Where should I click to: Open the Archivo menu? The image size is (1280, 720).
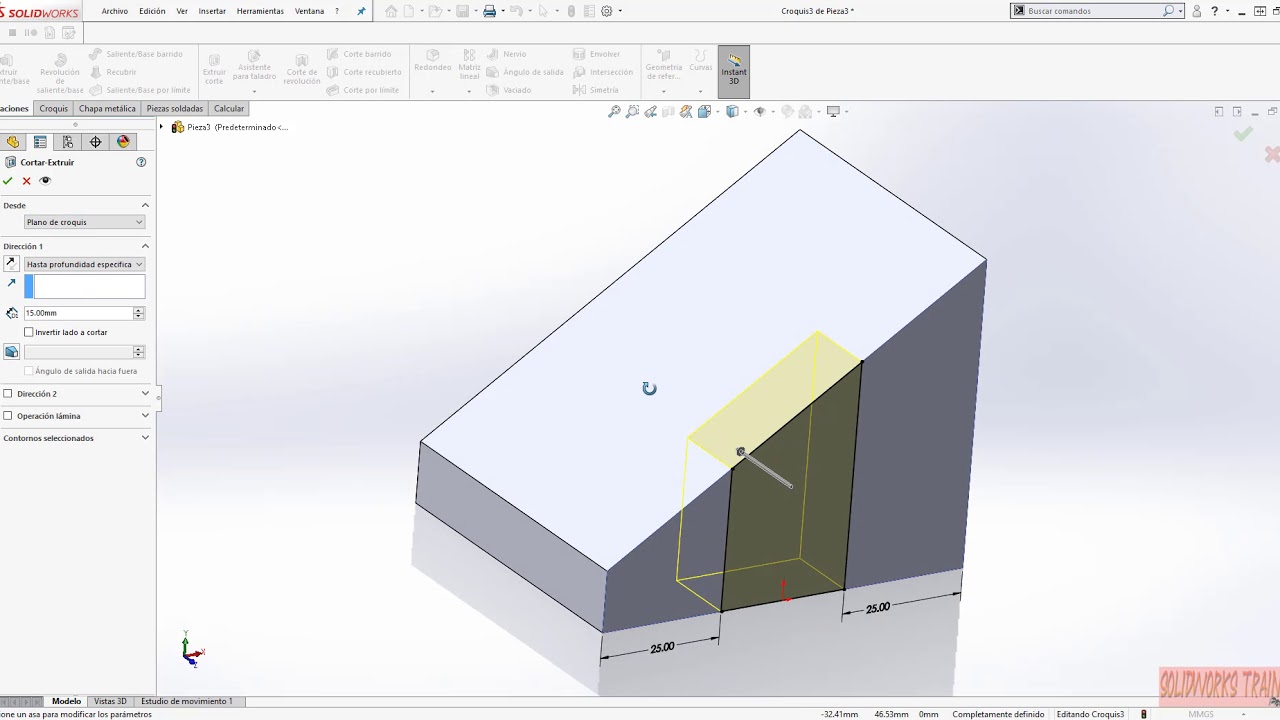click(115, 11)
